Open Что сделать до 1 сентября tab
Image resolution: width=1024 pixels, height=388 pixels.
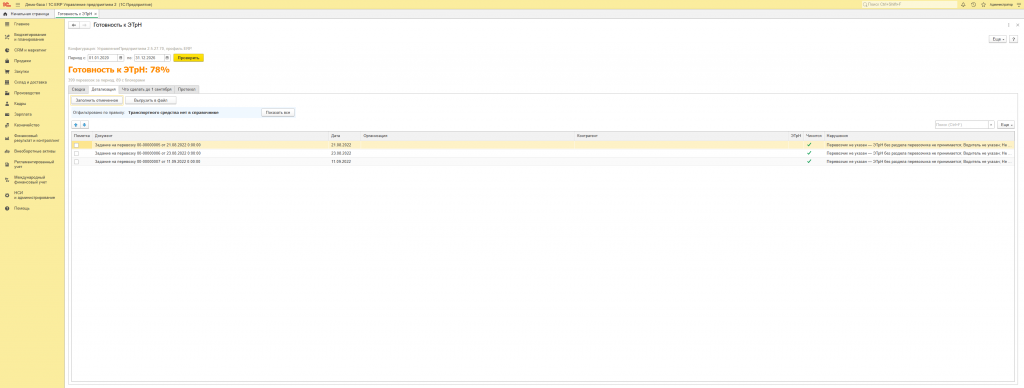(147, 89)
